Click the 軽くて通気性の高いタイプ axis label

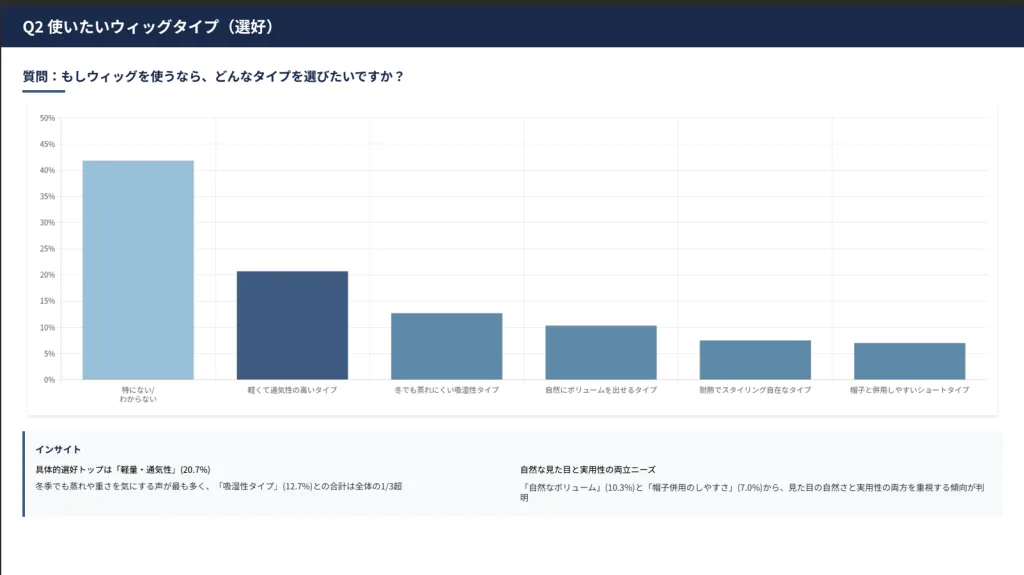coord(292,390)
